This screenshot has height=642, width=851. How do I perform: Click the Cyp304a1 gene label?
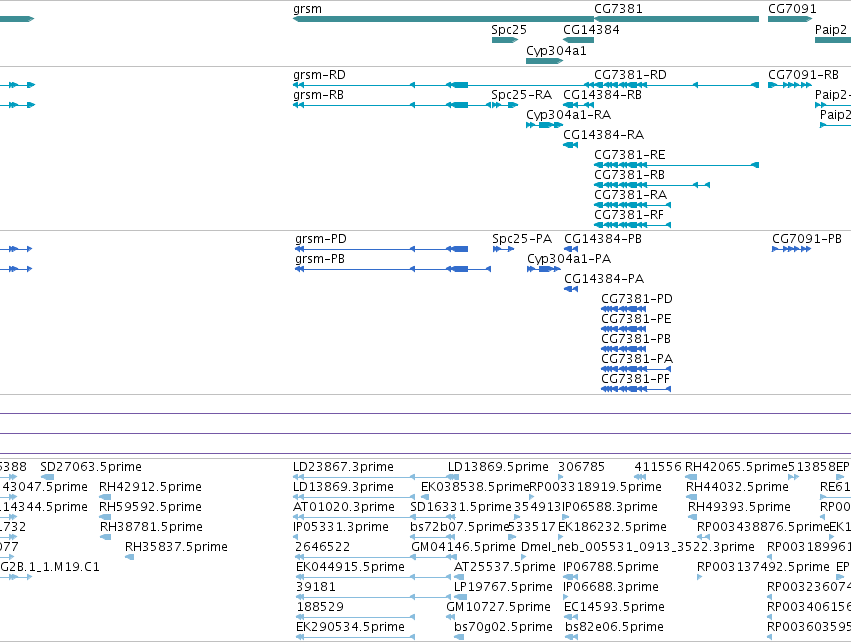tap(556, 51)
